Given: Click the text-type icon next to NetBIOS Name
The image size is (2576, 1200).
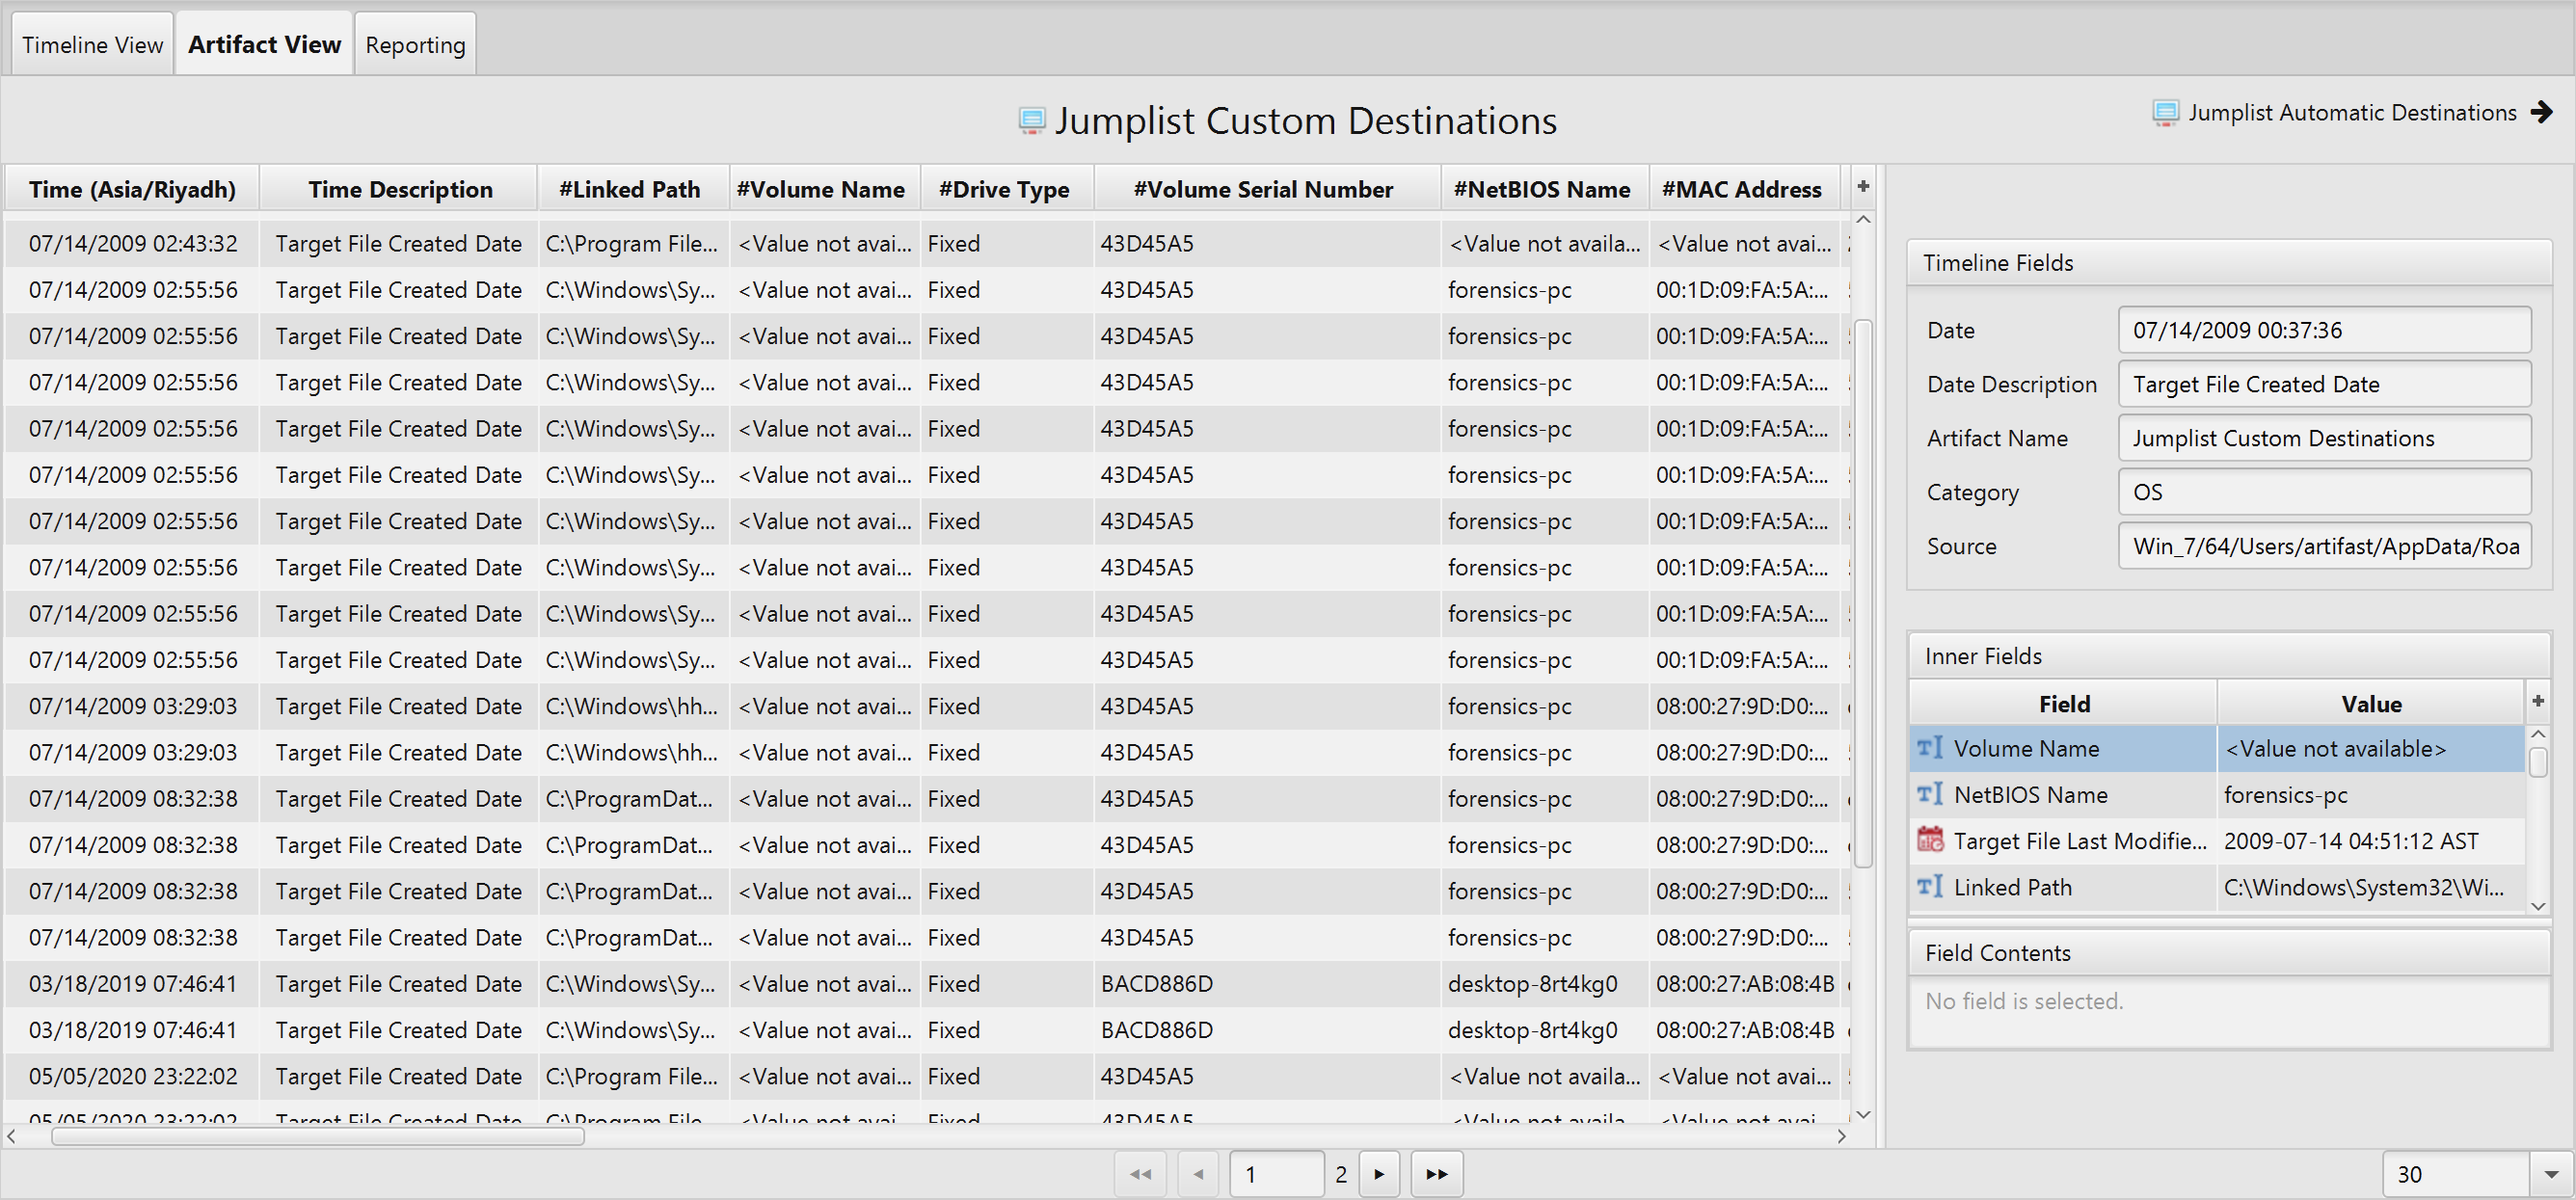Looking at the screenshot, I should pos(1930,794).
